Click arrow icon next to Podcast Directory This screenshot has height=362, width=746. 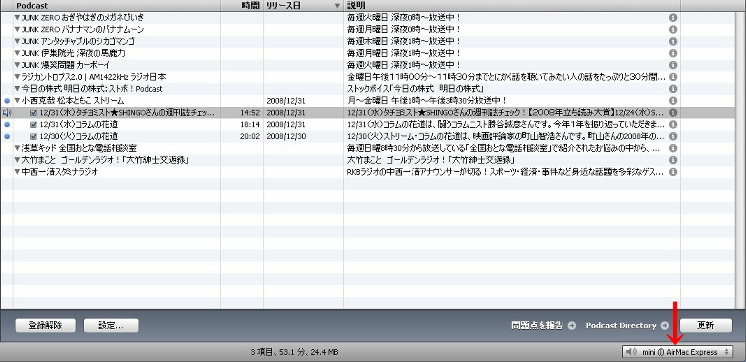665,325
